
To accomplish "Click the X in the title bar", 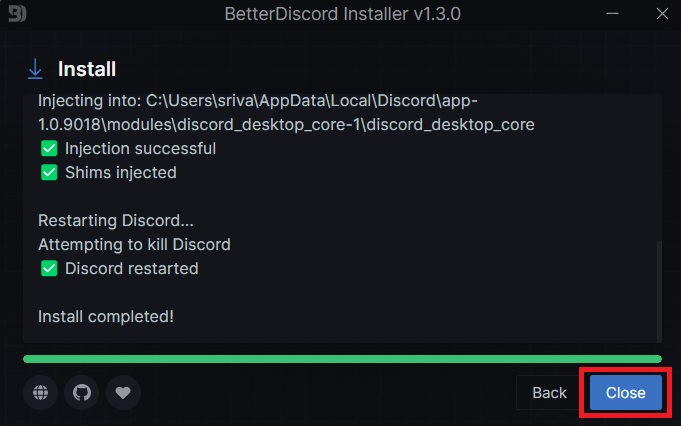I will (x=660, y=14).
